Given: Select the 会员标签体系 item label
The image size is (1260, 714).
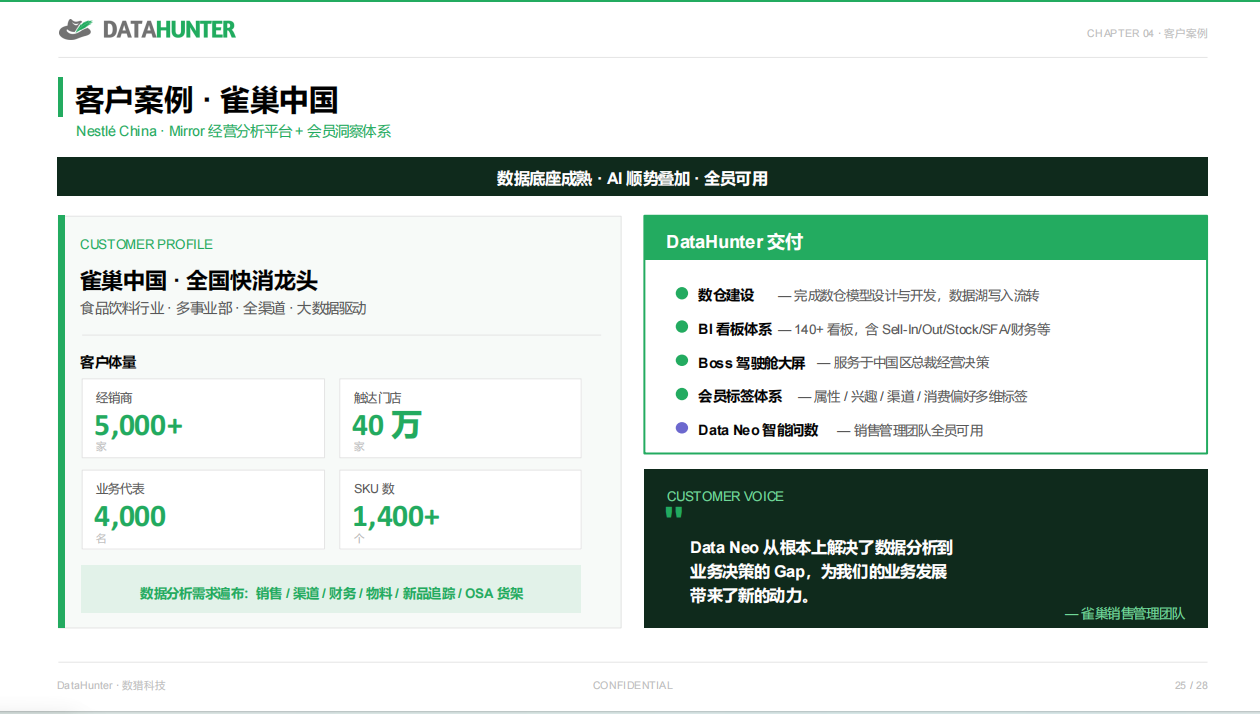Looking at the screenshot, I should pyautogui.click(x=740, y=396).
